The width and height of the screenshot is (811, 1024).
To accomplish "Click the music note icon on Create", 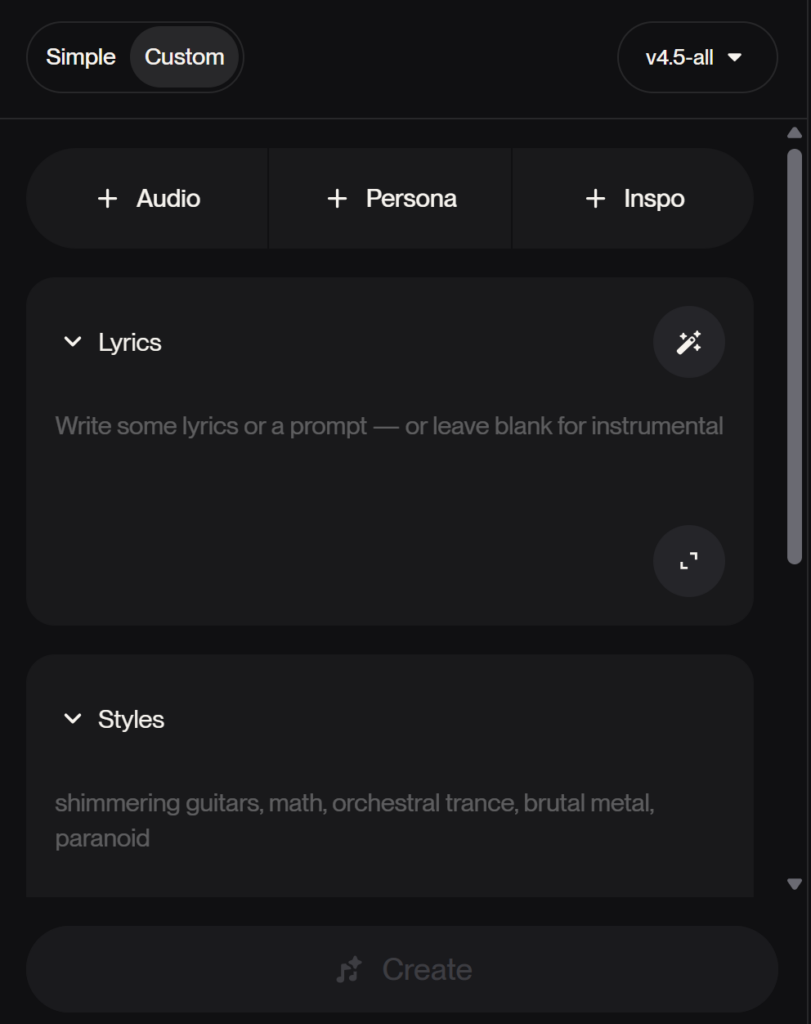I will pyautogui.click(x=349, y=970).
